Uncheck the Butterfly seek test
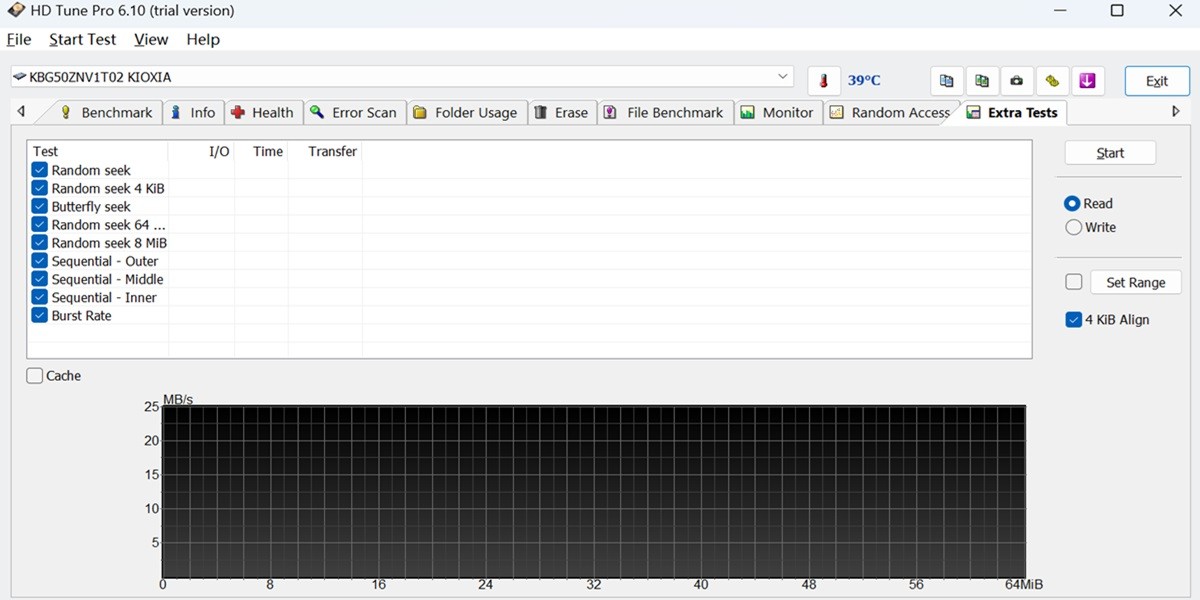1200x600 pixels. 40,207
